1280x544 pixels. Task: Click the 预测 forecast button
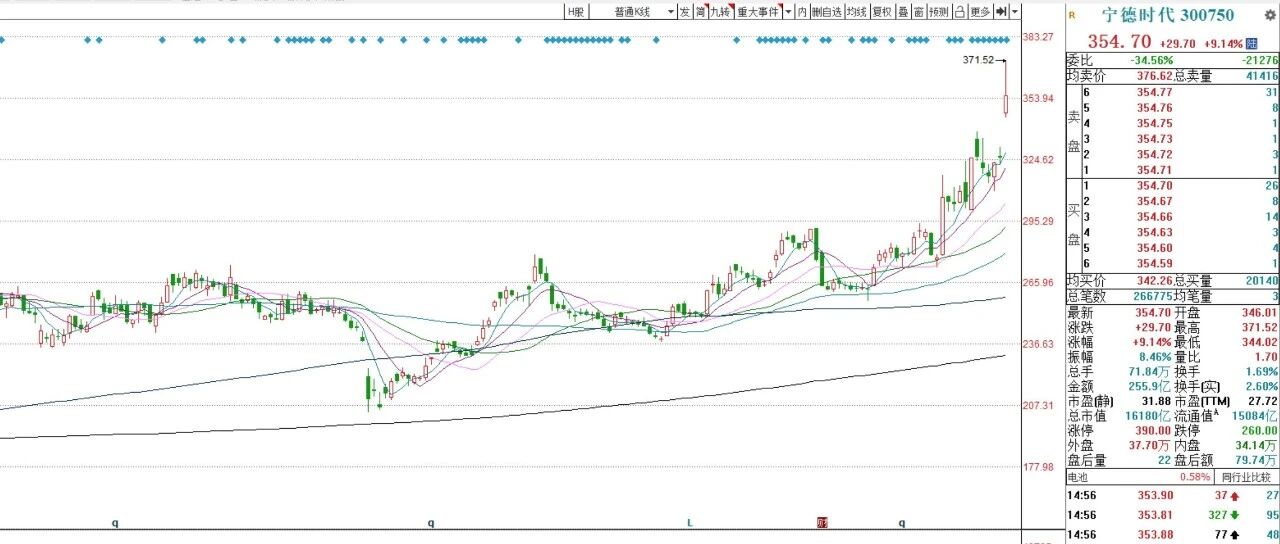pos(939,12)
